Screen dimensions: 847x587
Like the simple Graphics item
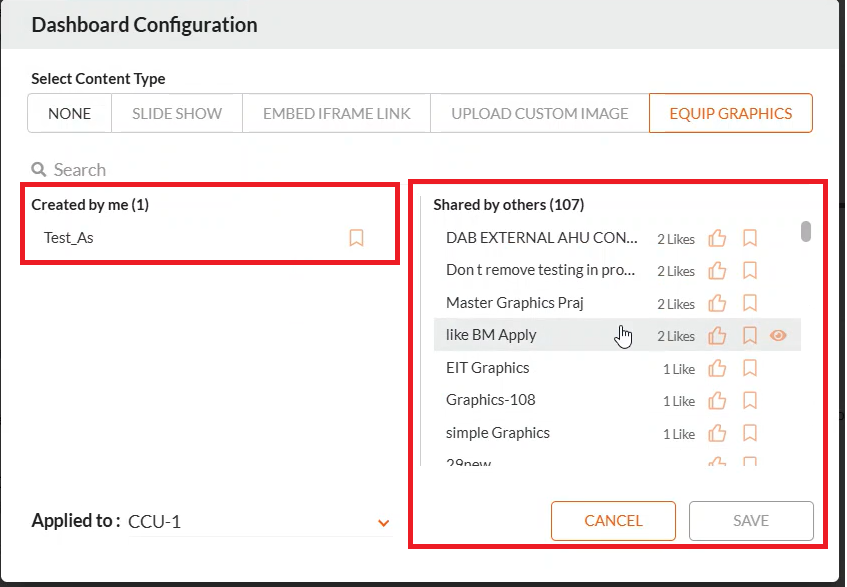click(x=717, y=433)
